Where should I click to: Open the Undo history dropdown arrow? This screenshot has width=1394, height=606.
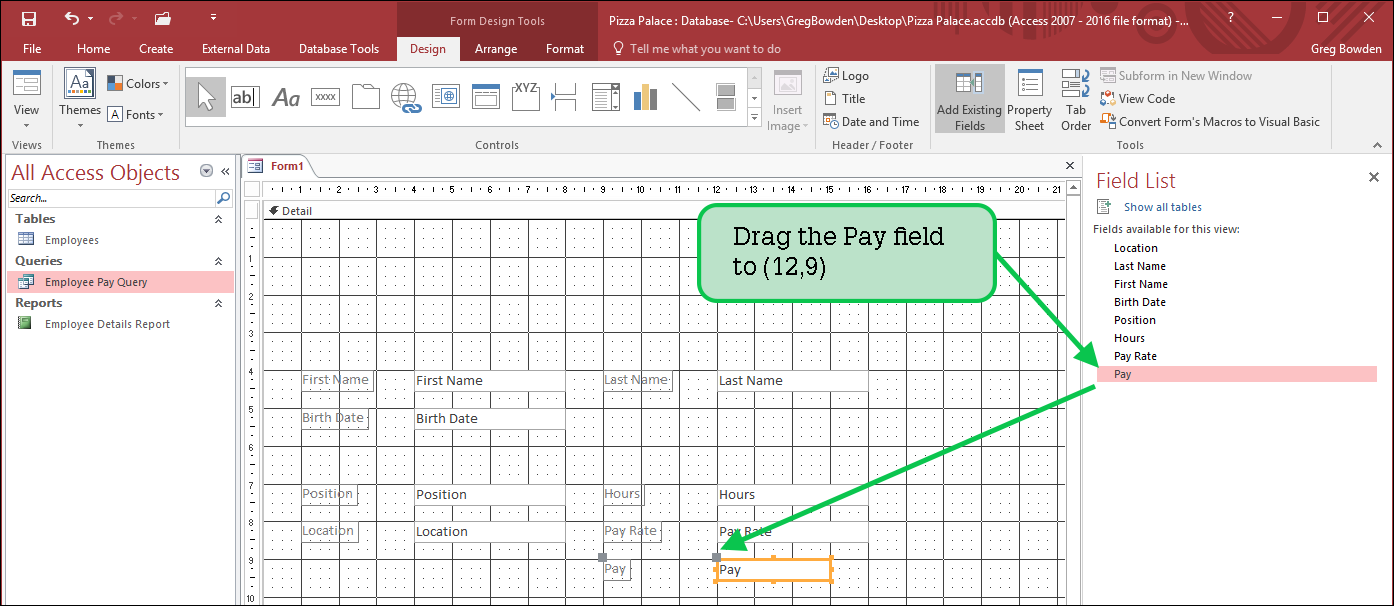click(x=91, y=18)
